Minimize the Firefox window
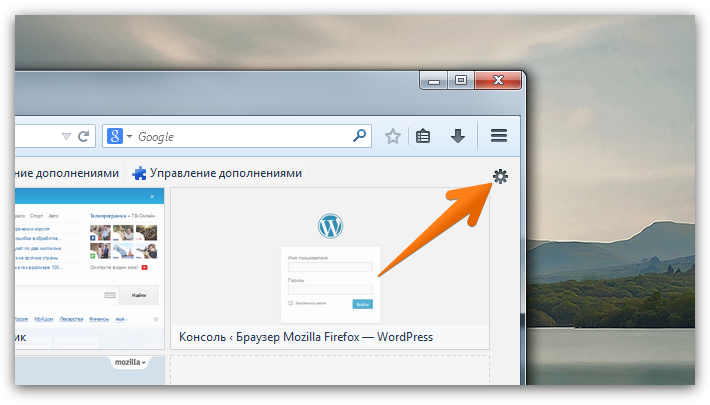This screenshot has width=710, height=405. click(434, 81)
